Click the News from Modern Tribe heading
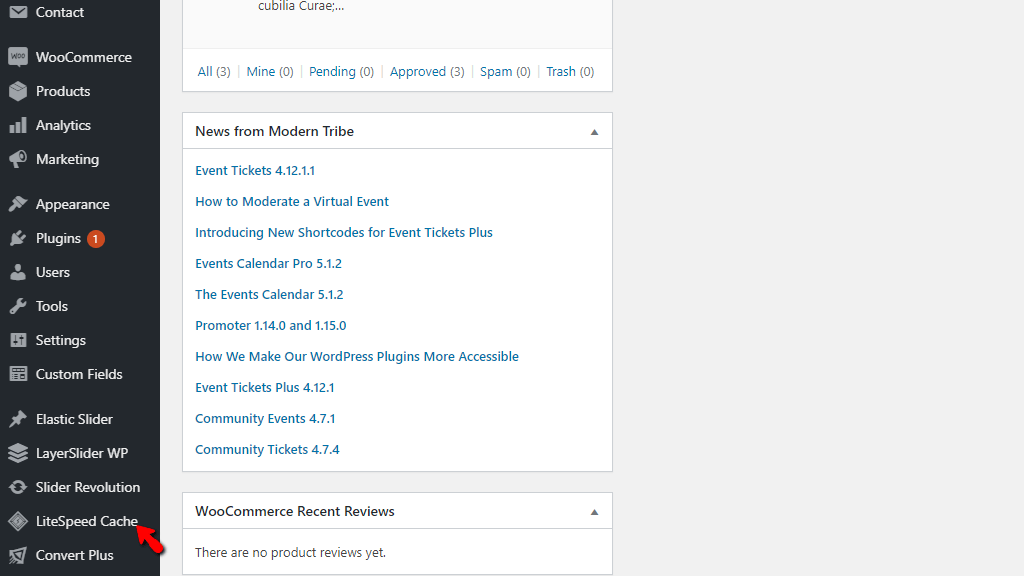Image resolution: width=1024 pixels, height=576 pixels. click(x=274, y=131)
